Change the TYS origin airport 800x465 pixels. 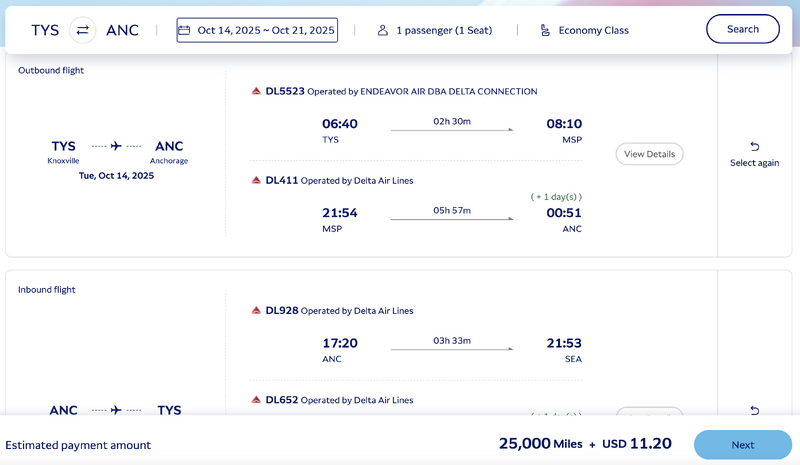click(43, 30)
